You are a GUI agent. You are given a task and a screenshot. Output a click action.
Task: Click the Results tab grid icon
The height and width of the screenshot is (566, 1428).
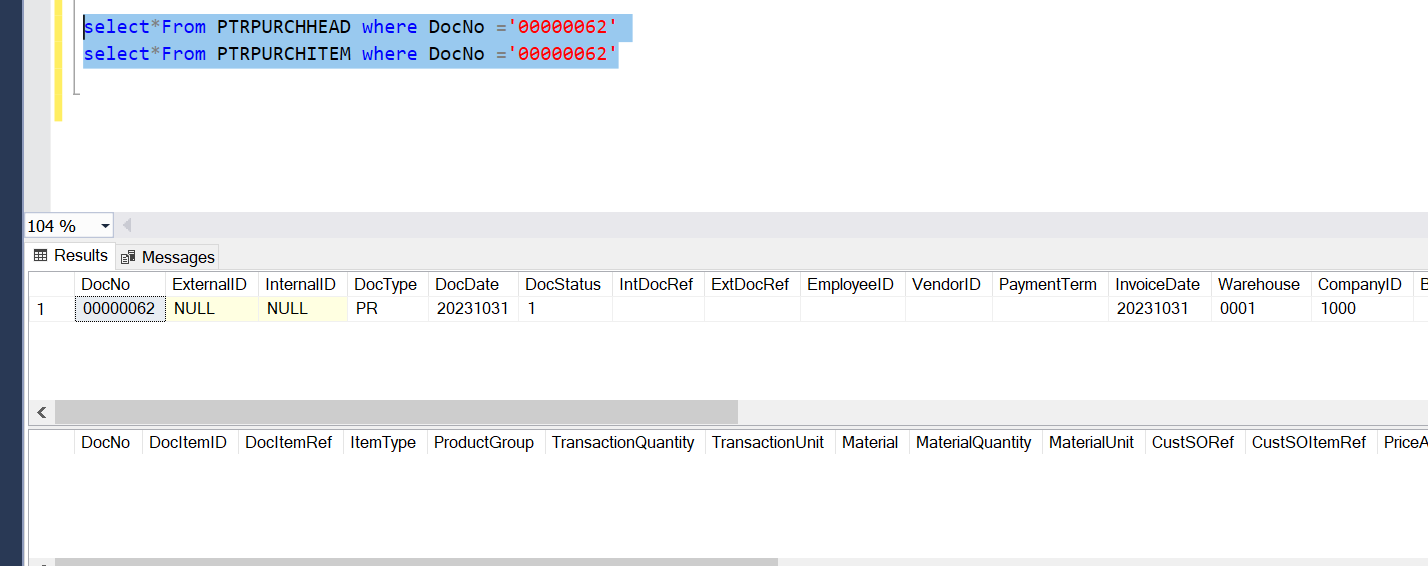pyautogui.click(x=41, y=256)
